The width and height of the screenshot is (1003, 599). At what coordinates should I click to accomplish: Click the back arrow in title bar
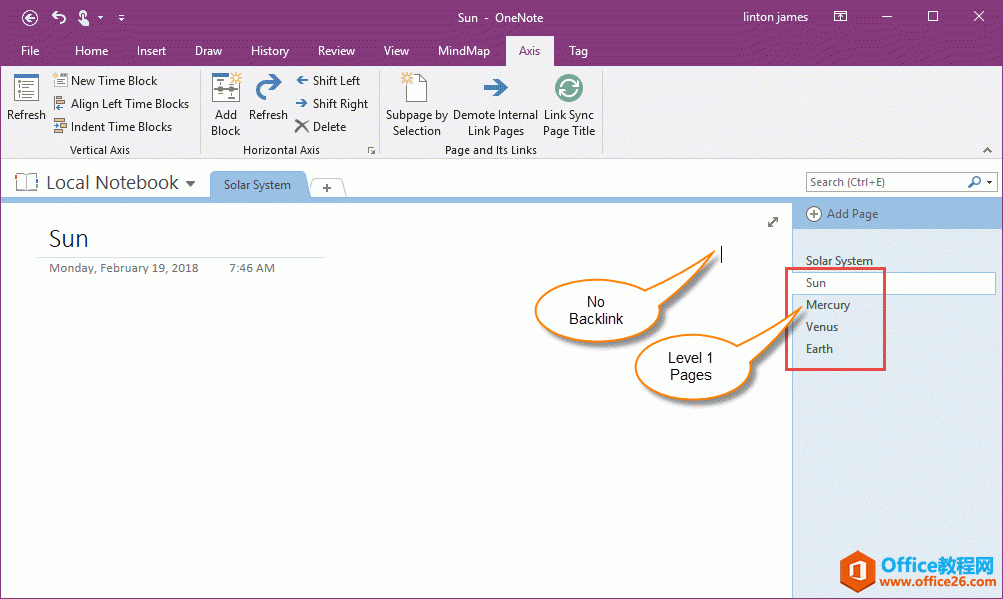(x=30, y=17)
